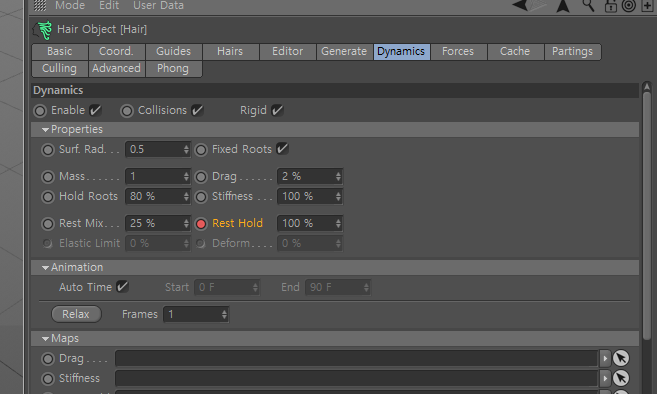Click the grip handle icon left of Mode

point(40,5)
